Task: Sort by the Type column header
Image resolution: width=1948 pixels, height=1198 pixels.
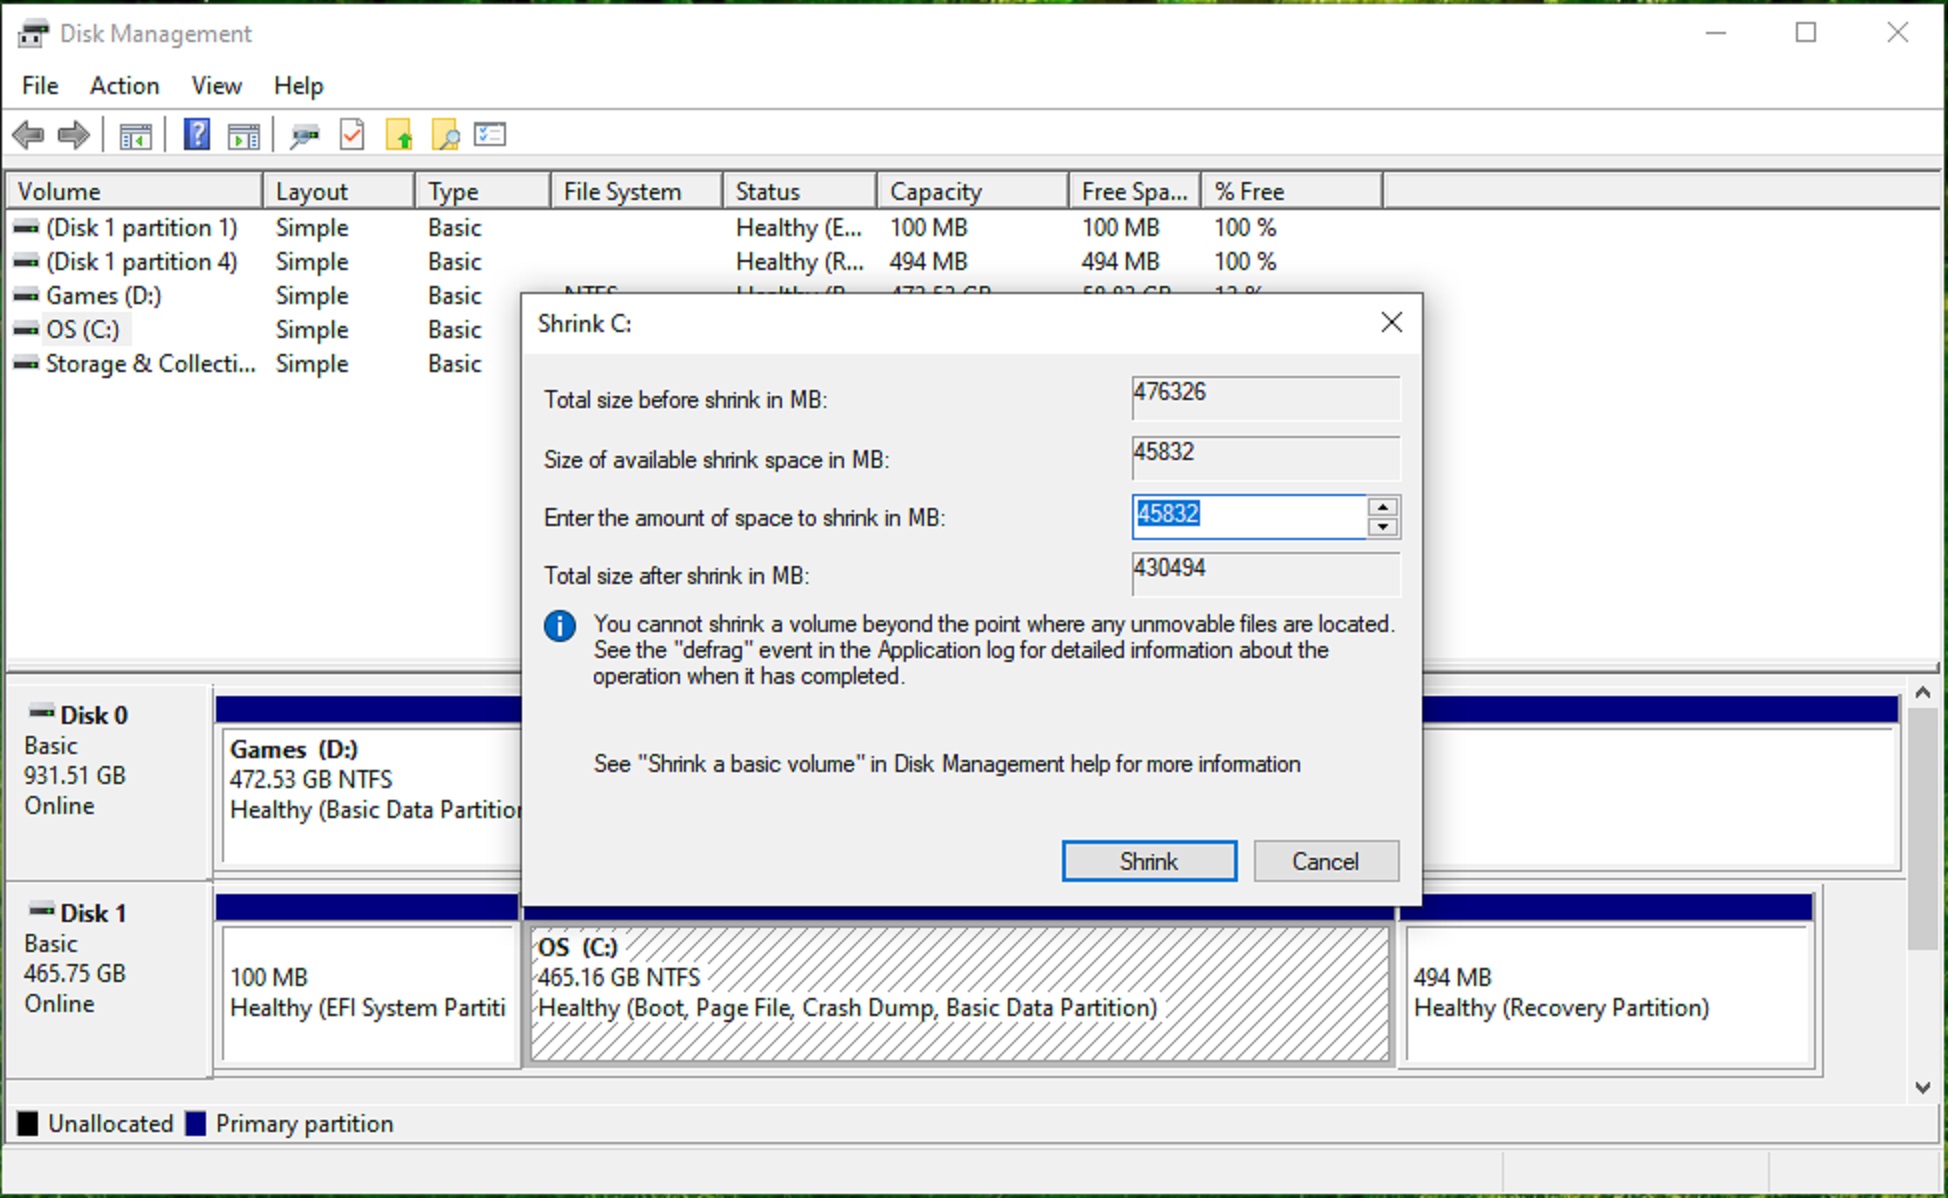Action: [x=483, y=191]
